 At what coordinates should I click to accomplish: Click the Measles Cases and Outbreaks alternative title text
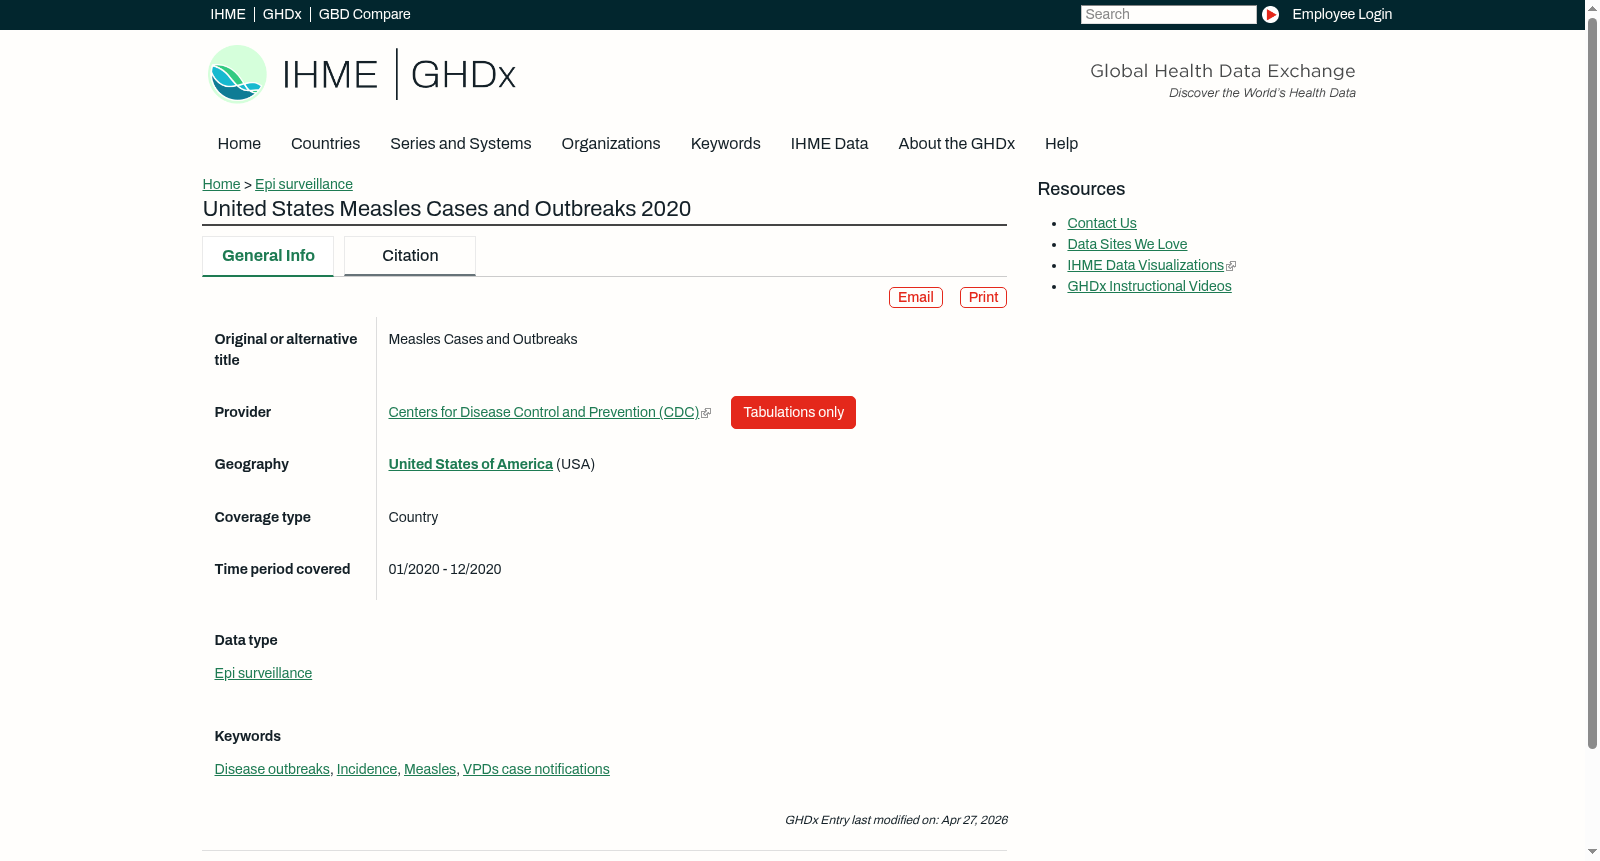pos(483,339)
